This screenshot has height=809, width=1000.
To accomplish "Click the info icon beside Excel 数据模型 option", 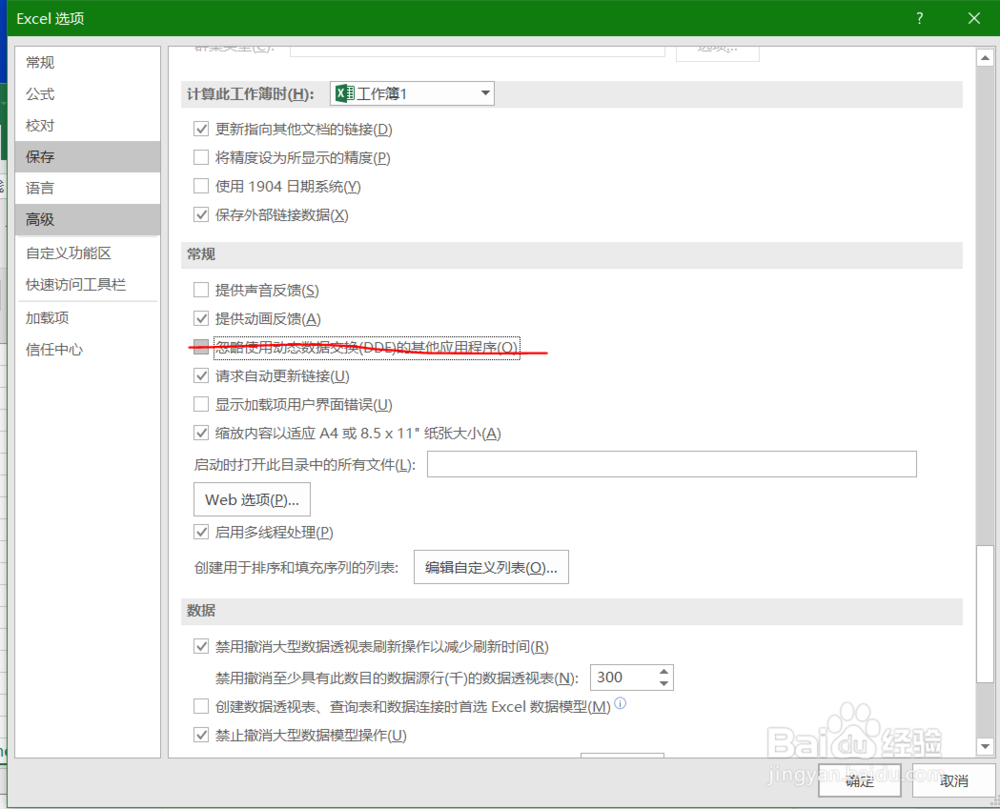I will click(x=620, y=704).
